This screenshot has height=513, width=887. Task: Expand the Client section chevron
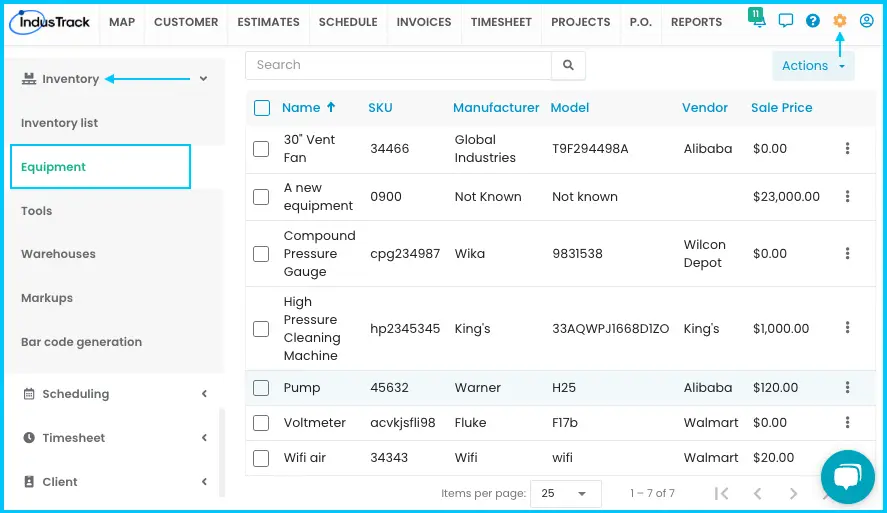pos(204,481)
